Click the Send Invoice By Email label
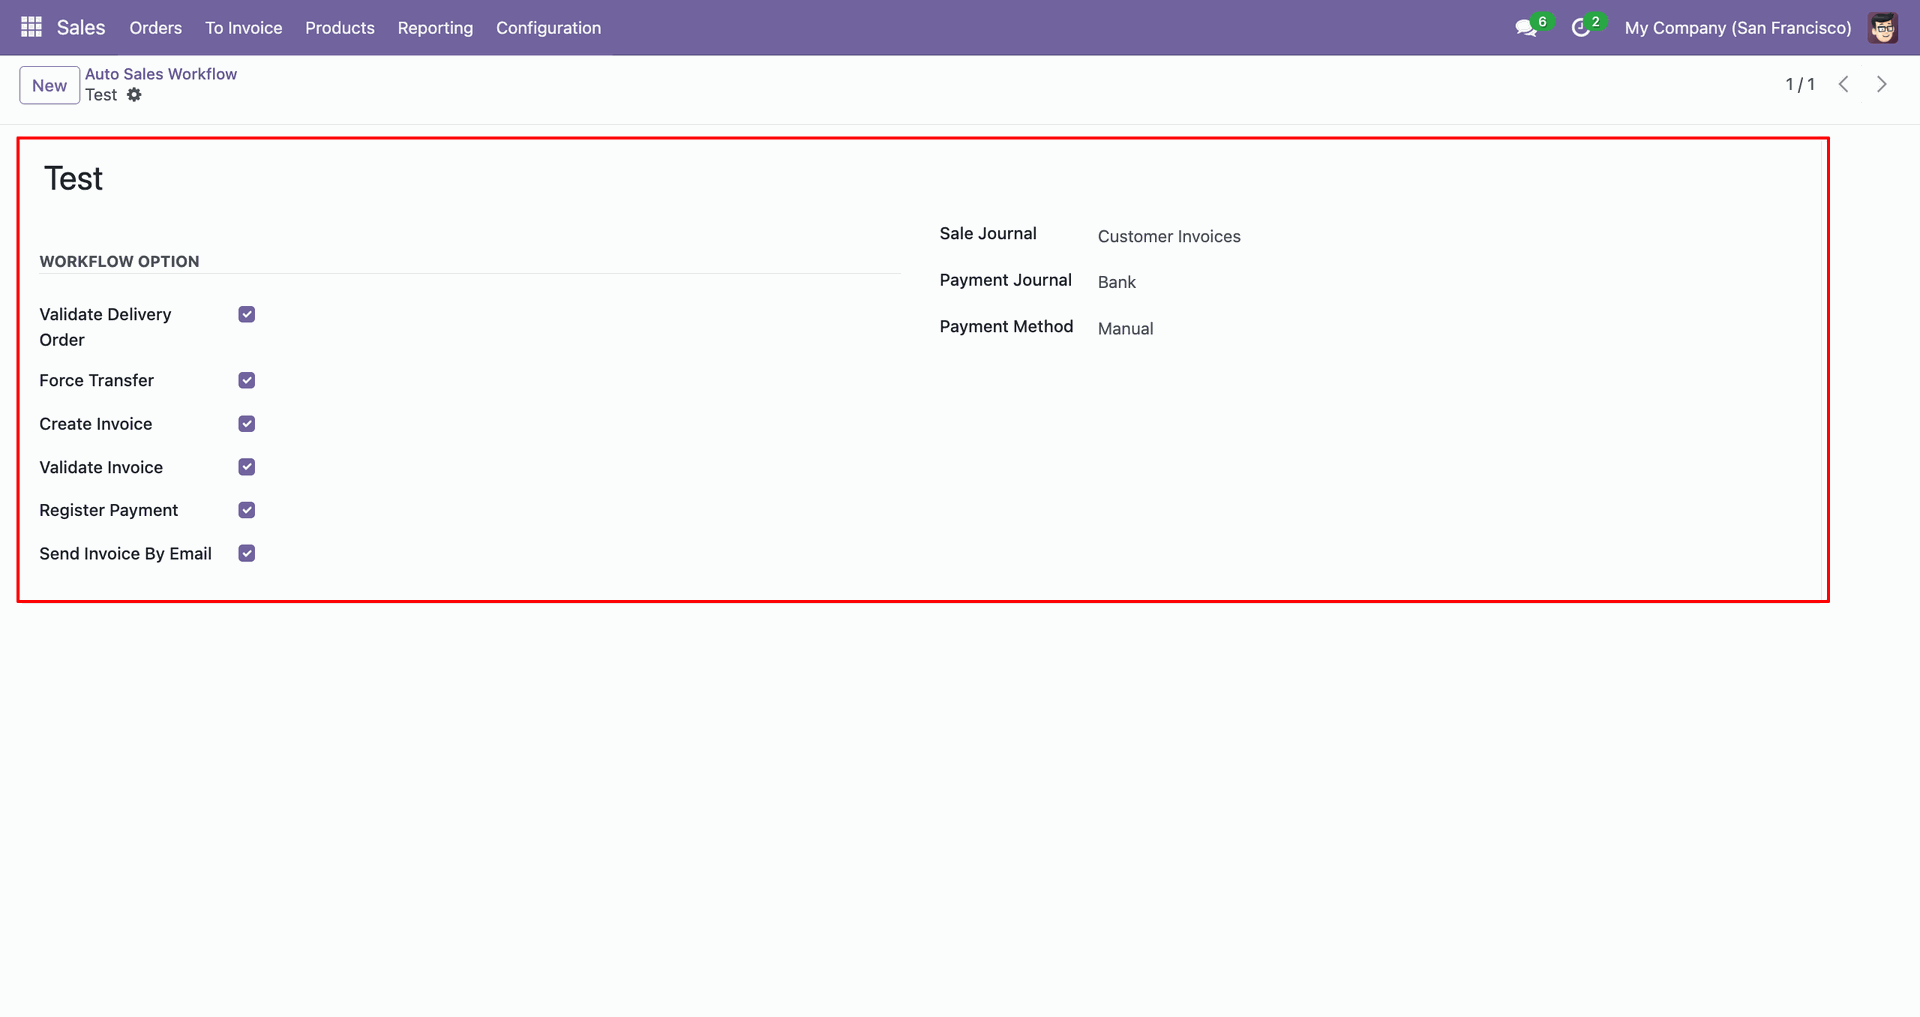 click(x=125, y=553)
